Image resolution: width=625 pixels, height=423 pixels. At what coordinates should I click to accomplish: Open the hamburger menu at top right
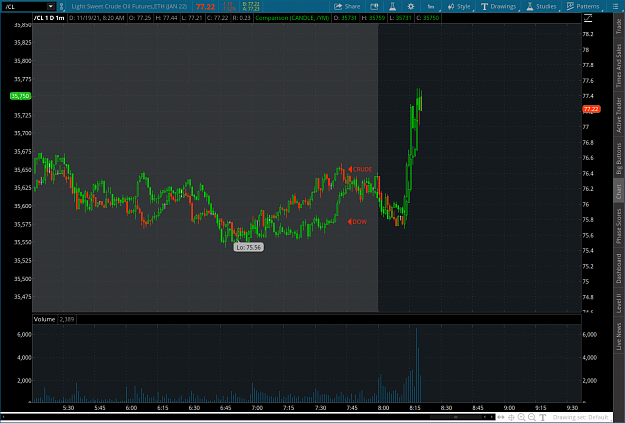pyautogui.click(x=615, y=6)
